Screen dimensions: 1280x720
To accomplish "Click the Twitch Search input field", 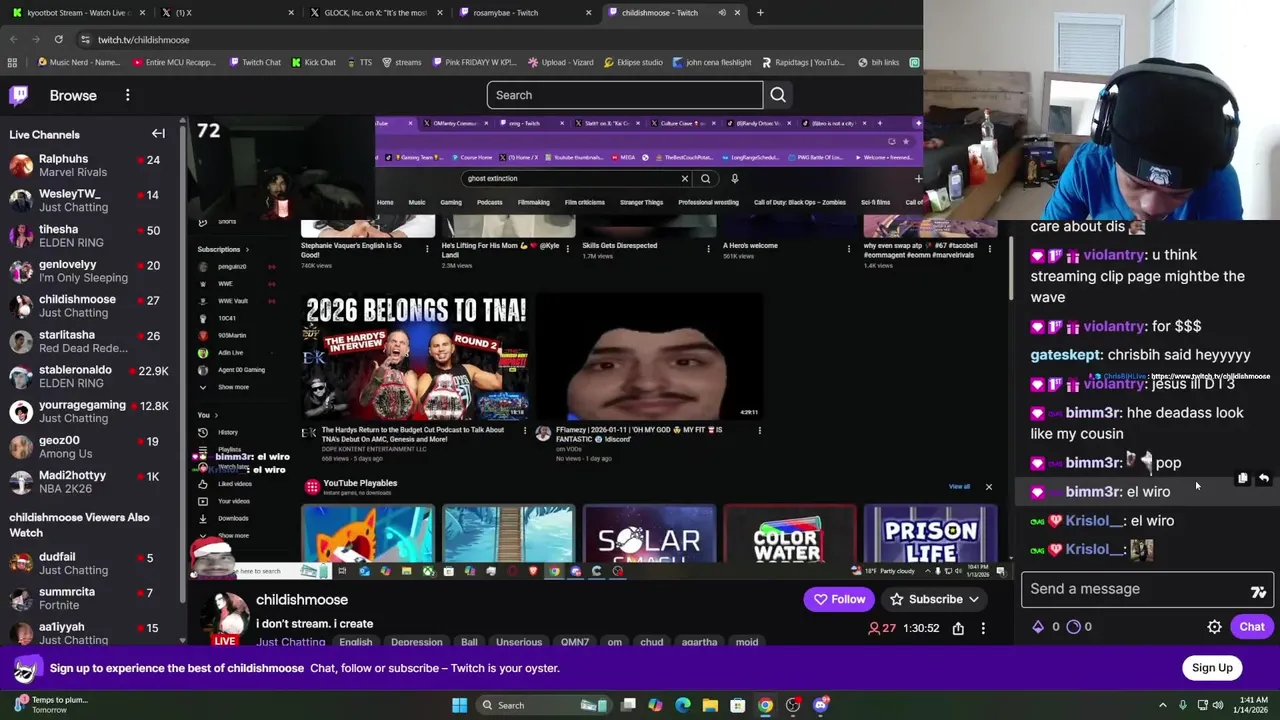I will tap(625, 95).
